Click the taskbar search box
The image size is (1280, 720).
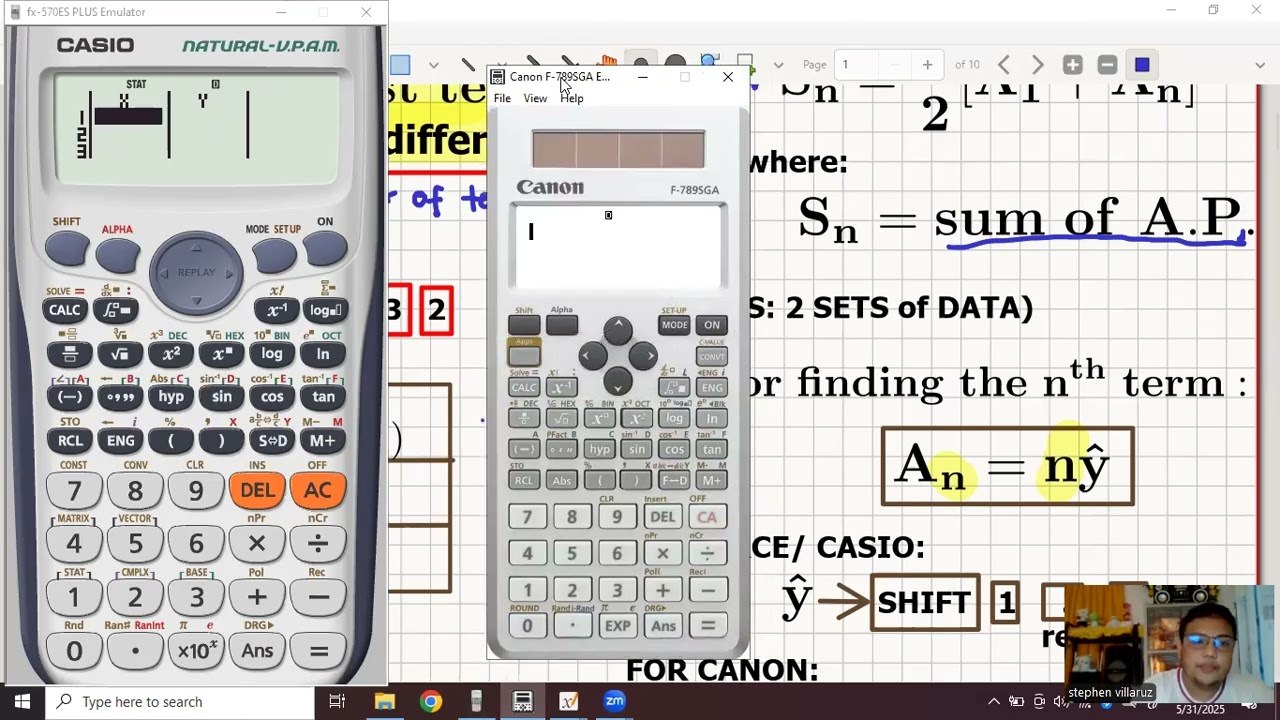181,702
